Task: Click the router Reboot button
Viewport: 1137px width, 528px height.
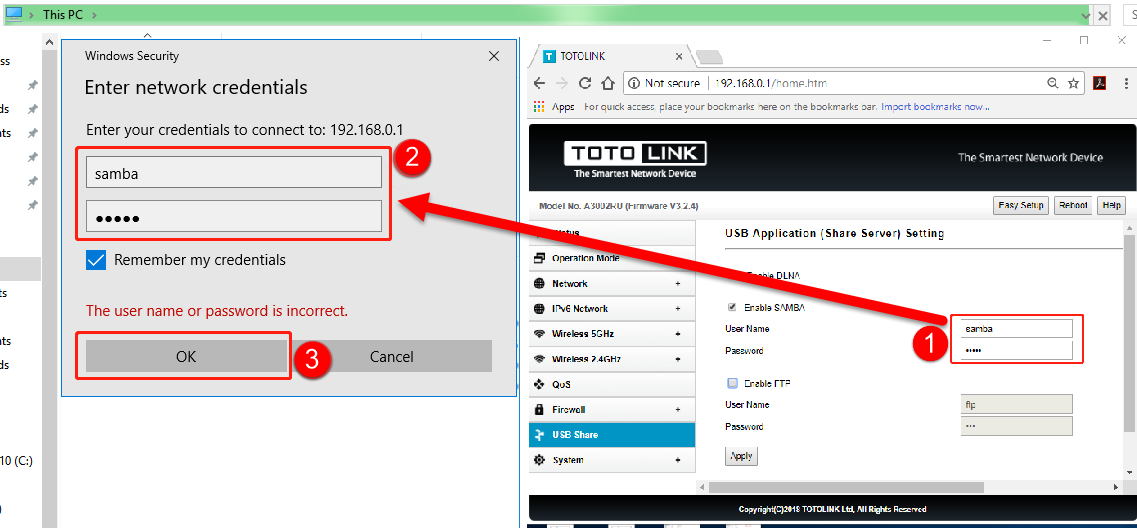Action: 1073,205
